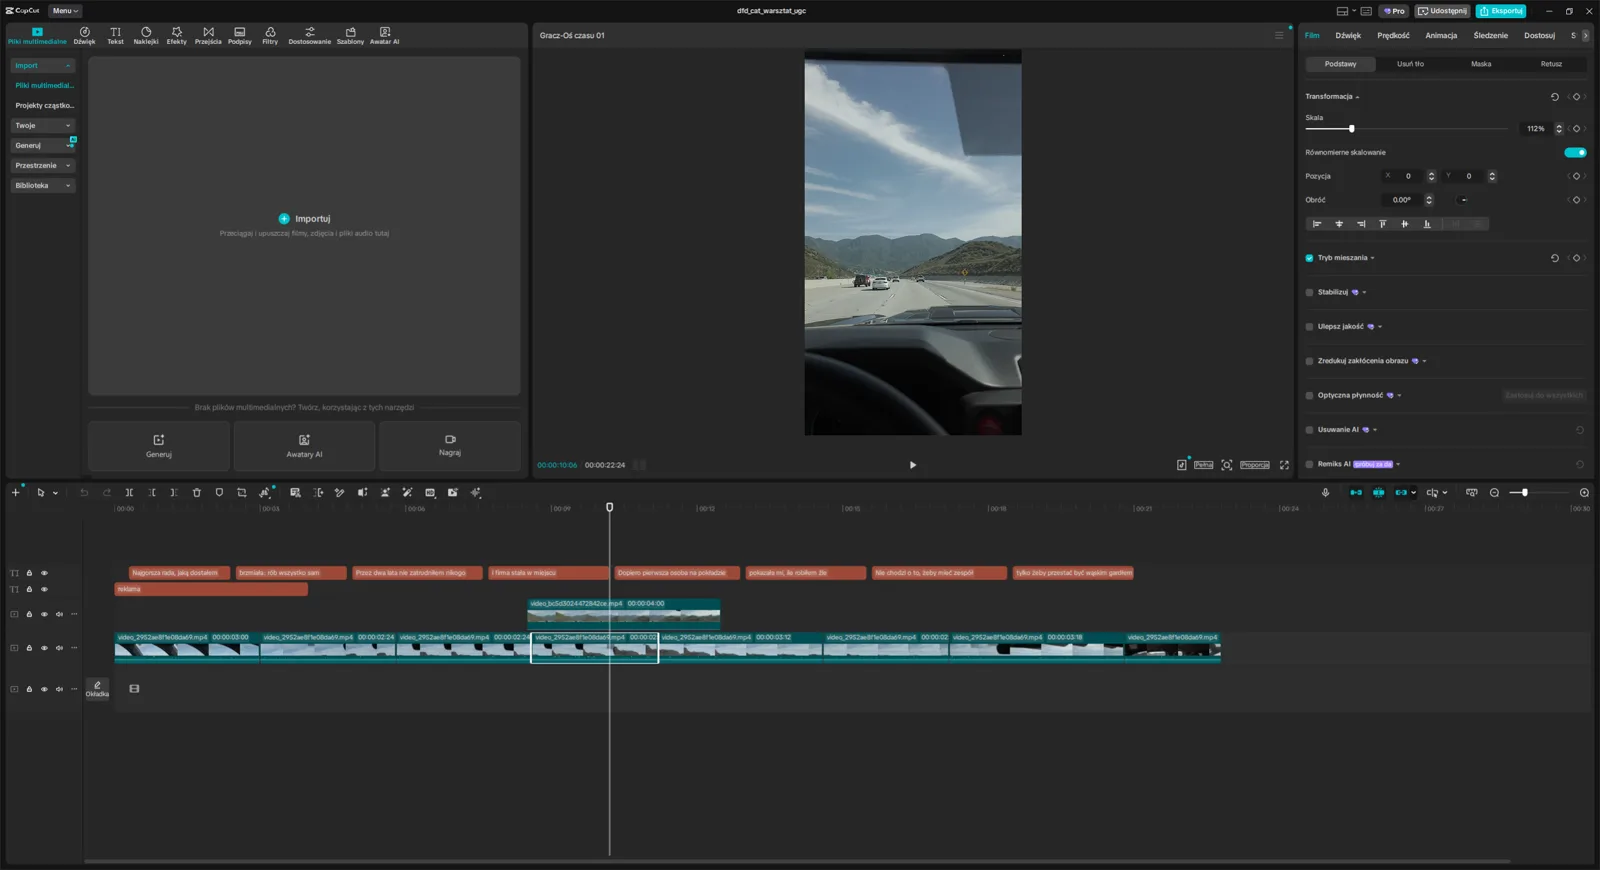Click the zoom-out magnifier on the timeline
The height and width of the screenshot is (870, 1600).
[1494, 493]
